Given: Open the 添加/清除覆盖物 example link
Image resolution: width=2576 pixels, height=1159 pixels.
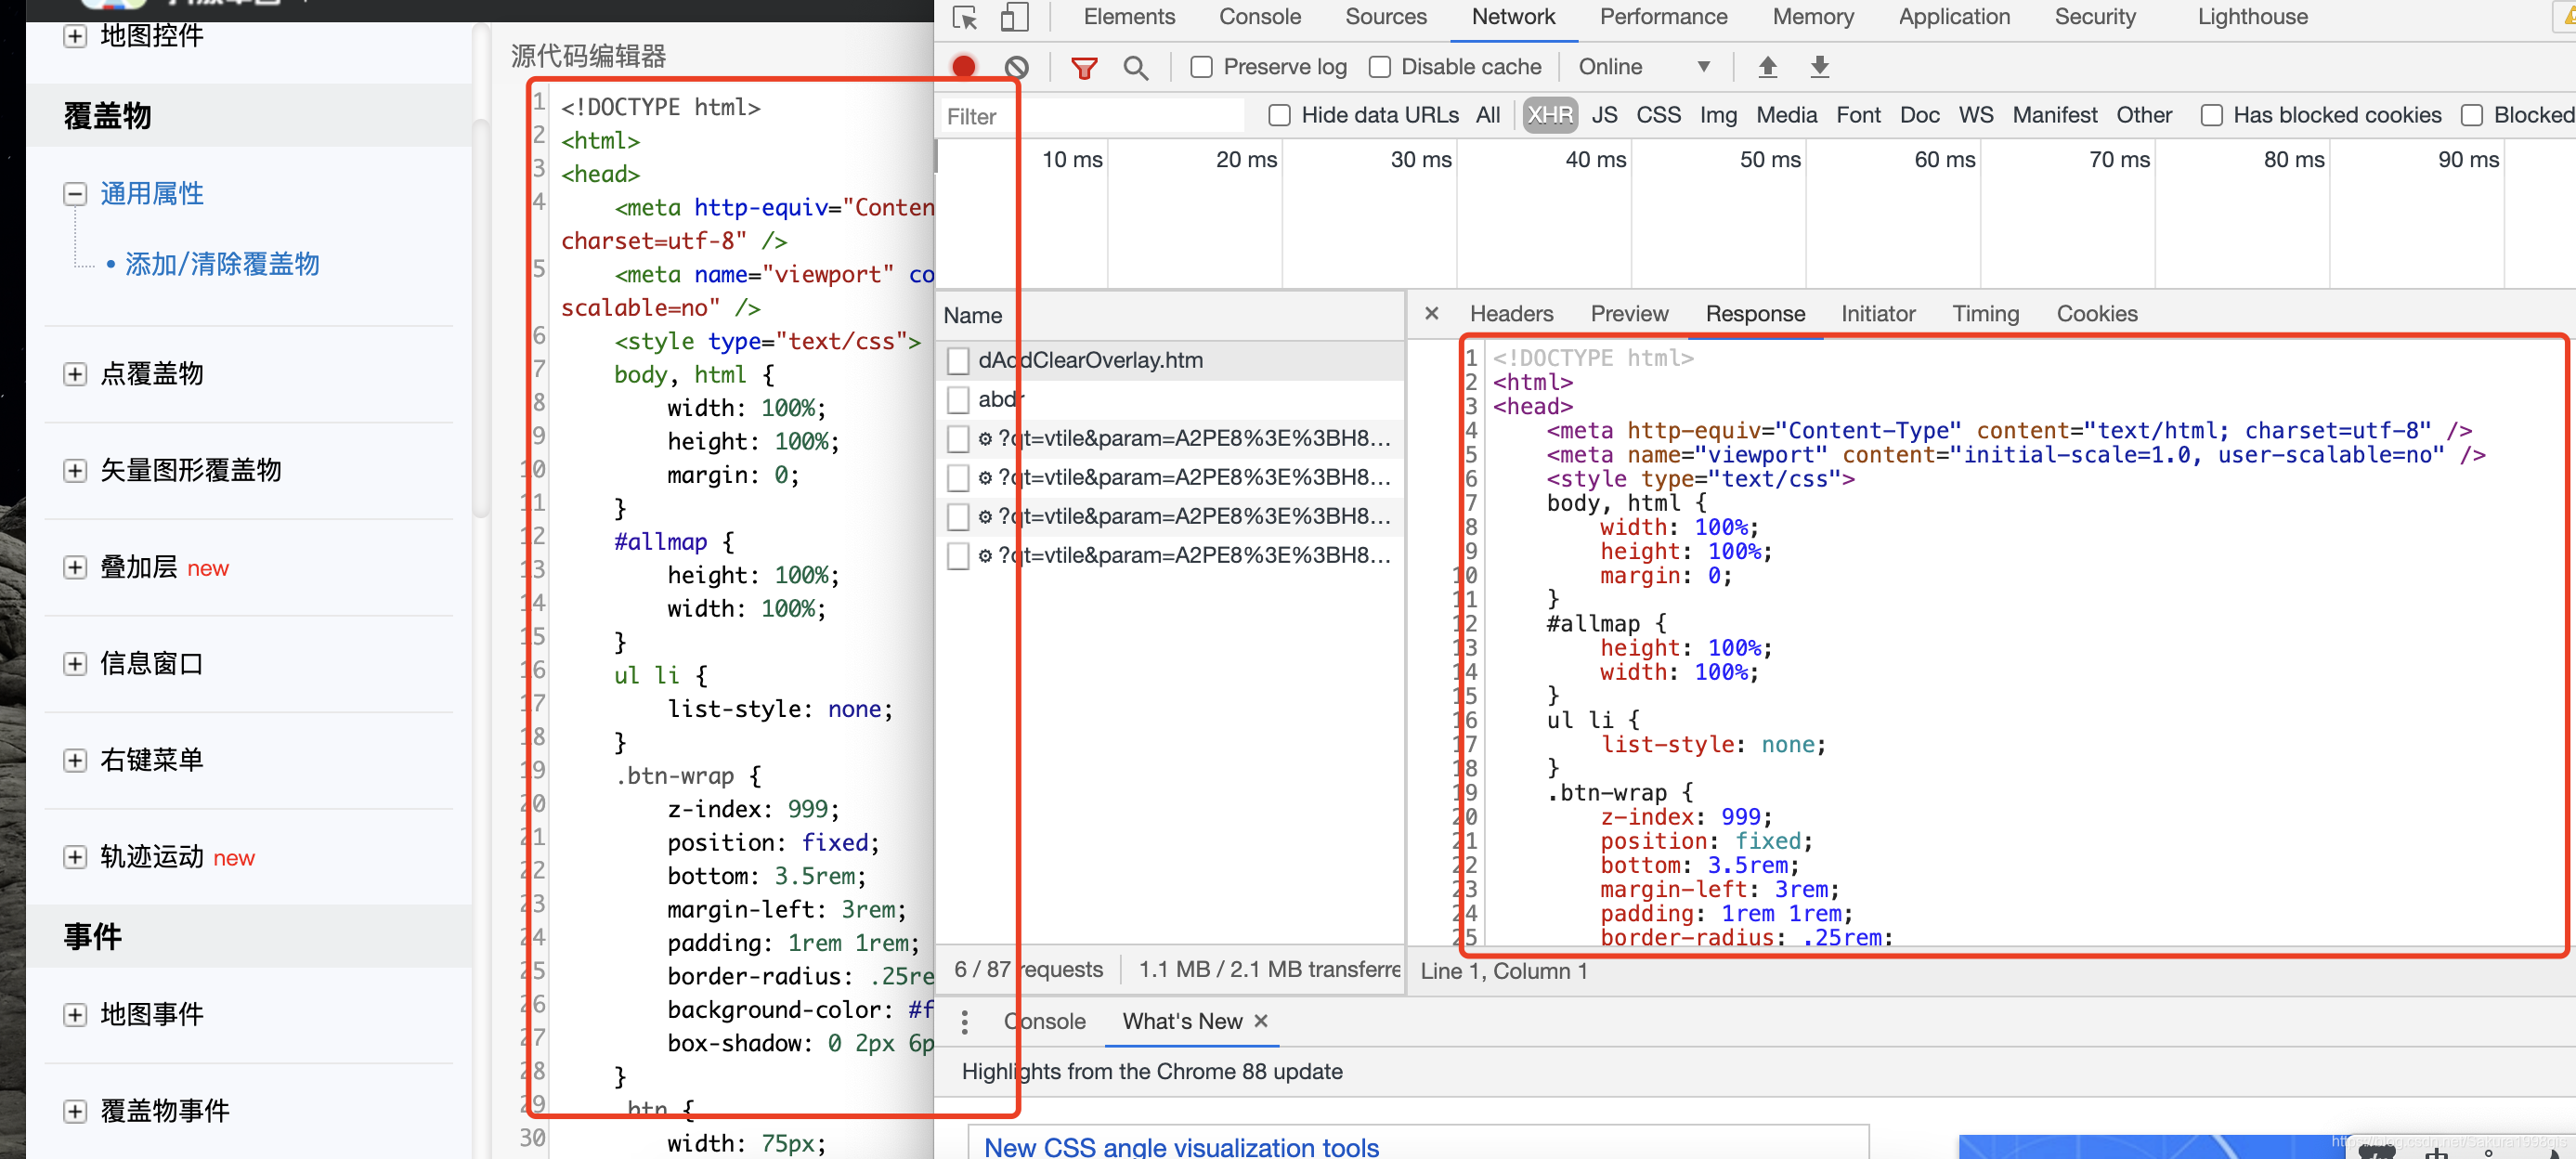Looking at the screenshot, I should pos(222,264).
